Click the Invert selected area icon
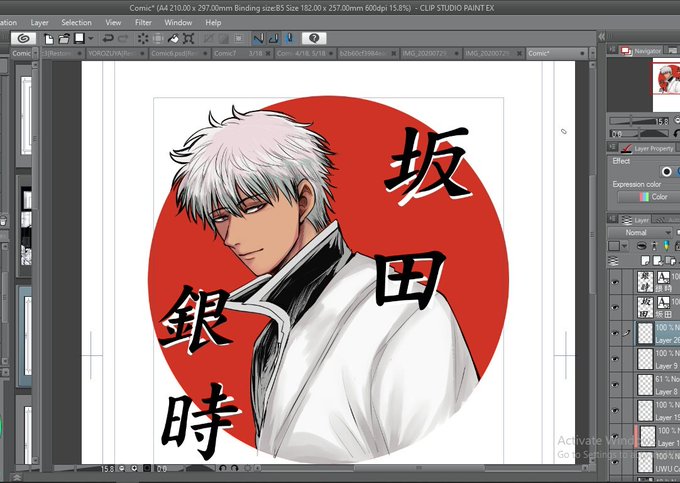 pyautogui.click(x=223, y=39)
